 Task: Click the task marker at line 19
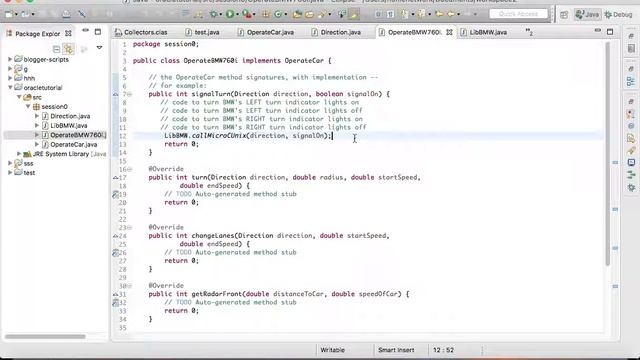pyautogui.click(x=116, y=194)
